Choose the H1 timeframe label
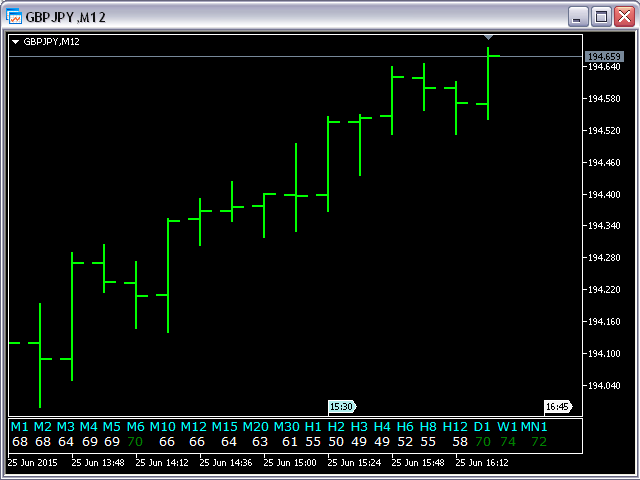 (313, 427)
